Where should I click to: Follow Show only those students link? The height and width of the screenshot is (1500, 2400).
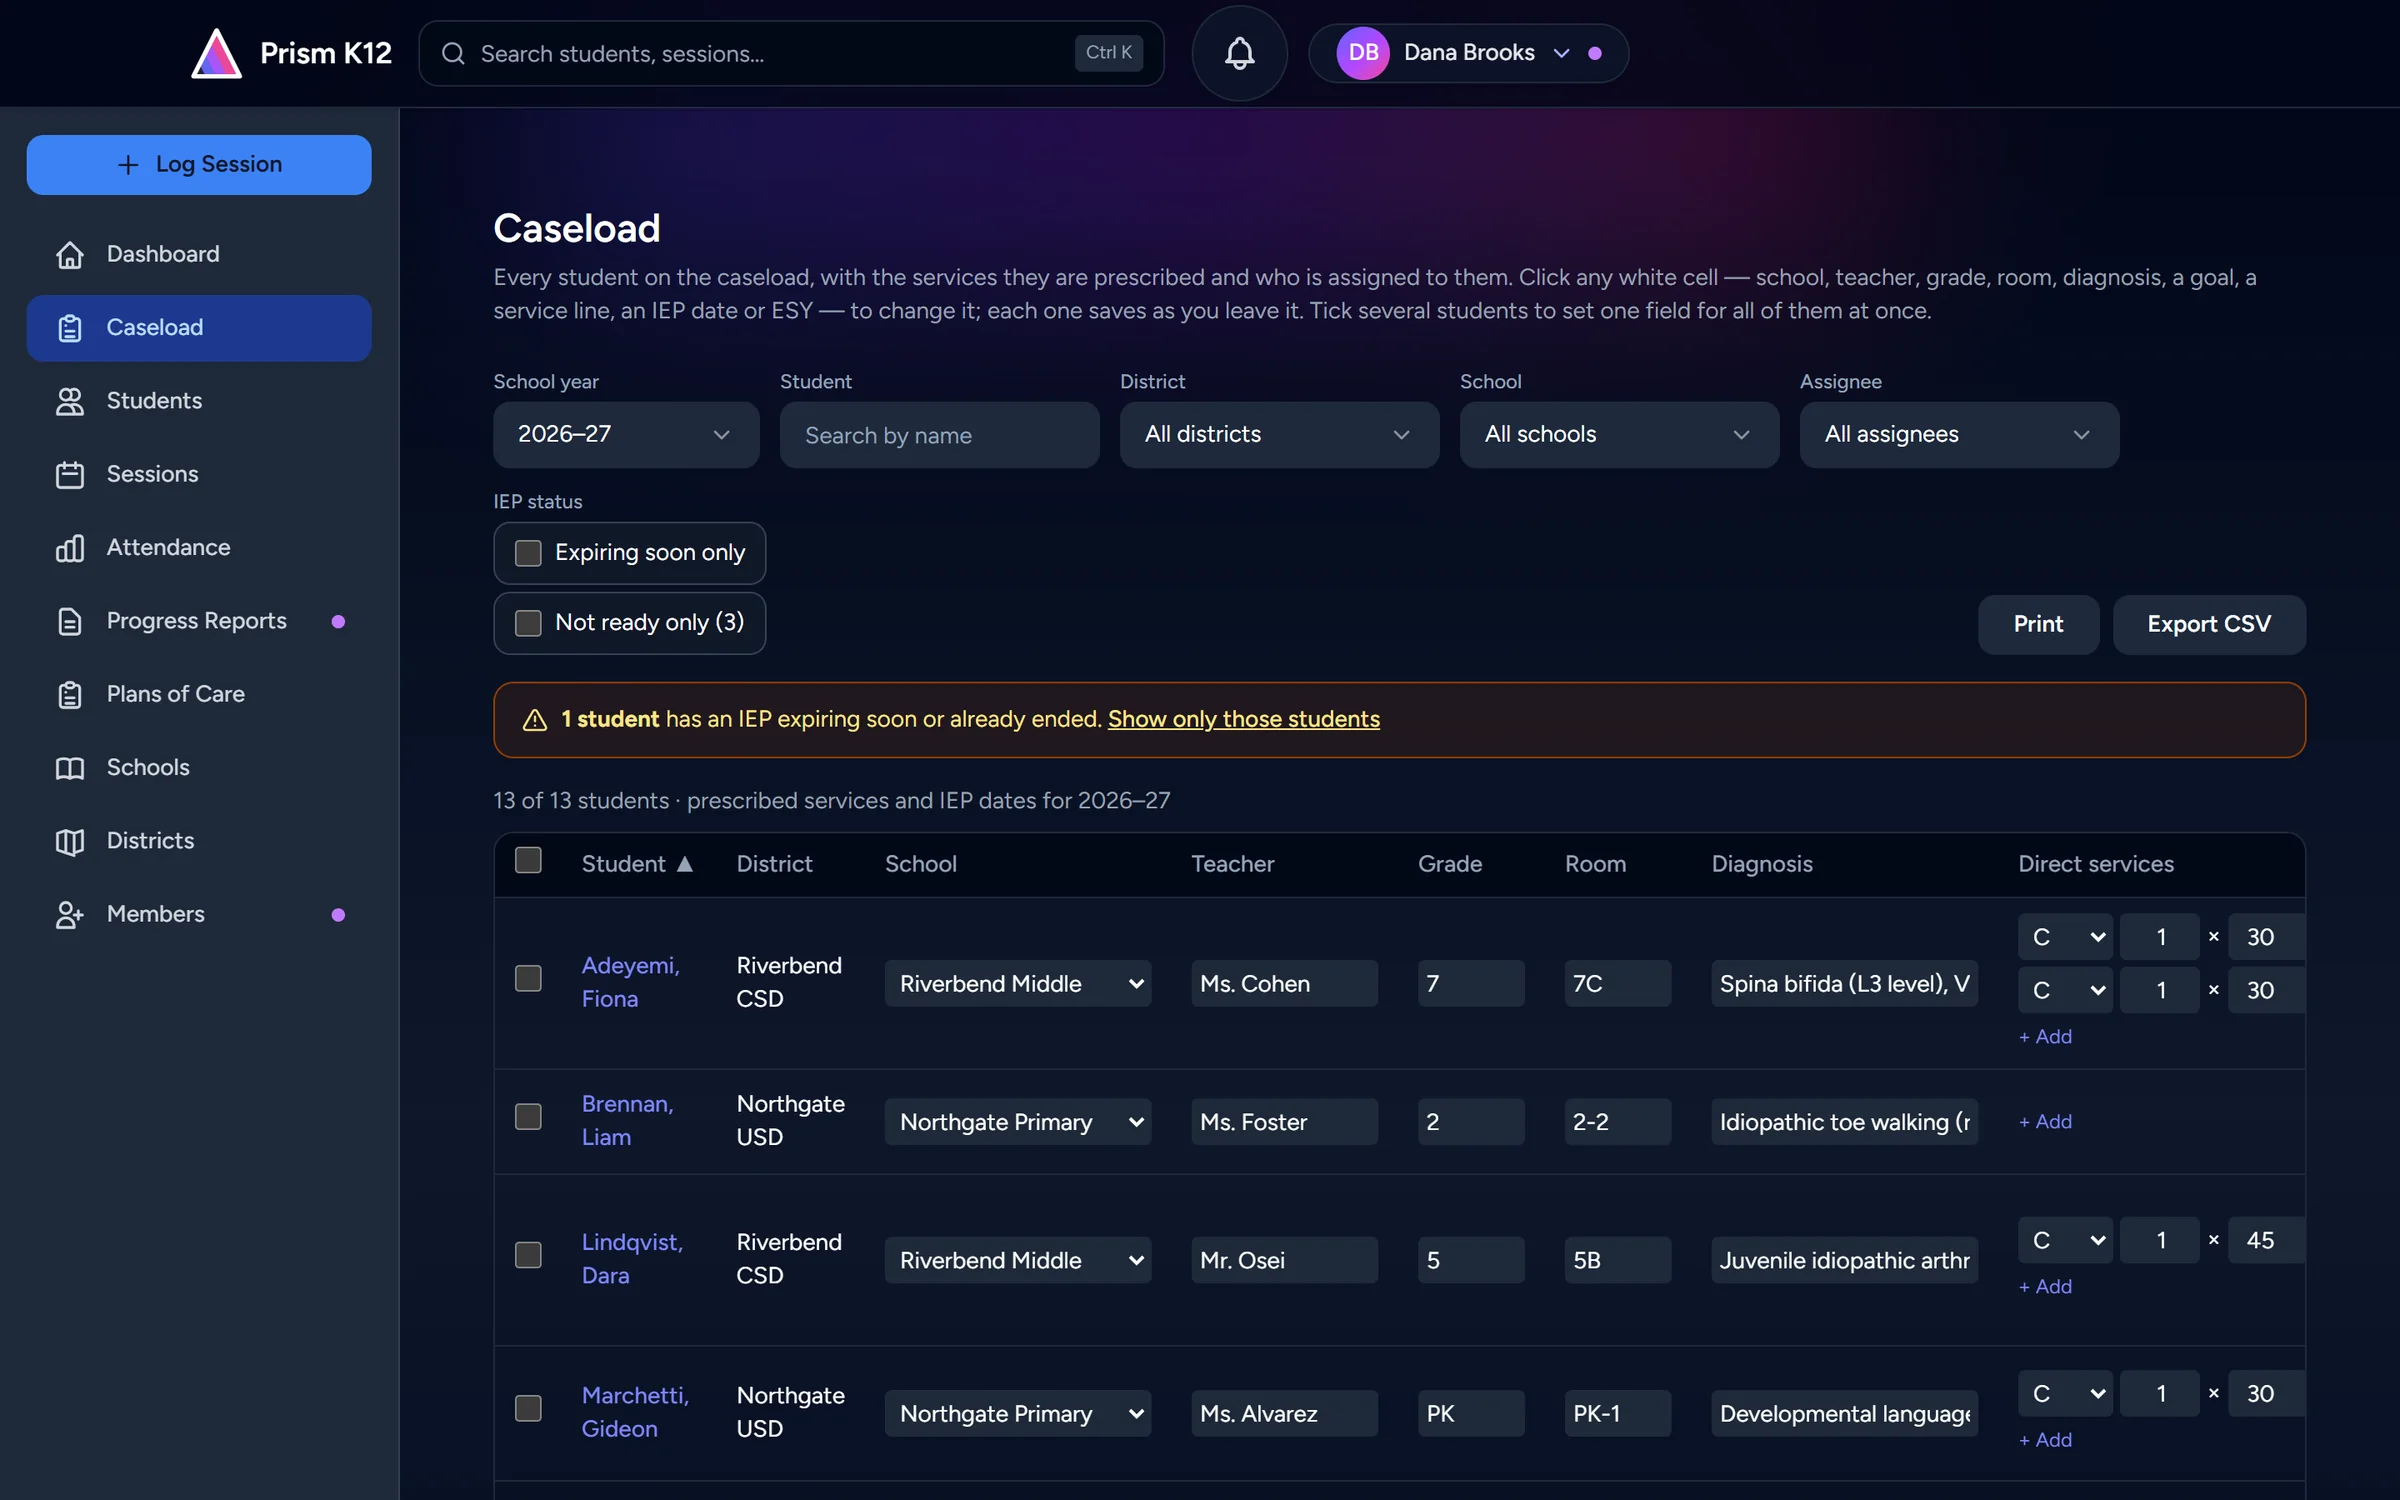(1243, 720)
